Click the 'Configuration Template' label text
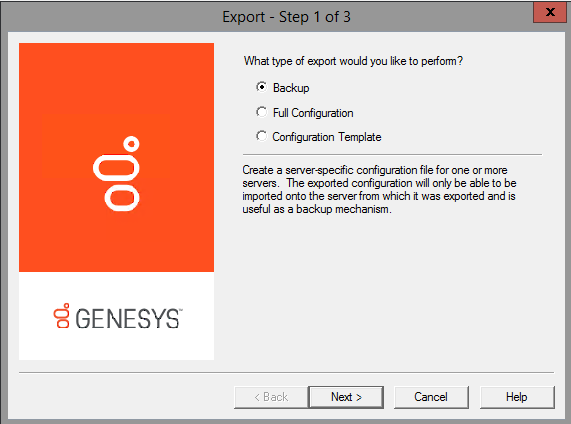Screen dimensions: 571x424 (327, 137)
